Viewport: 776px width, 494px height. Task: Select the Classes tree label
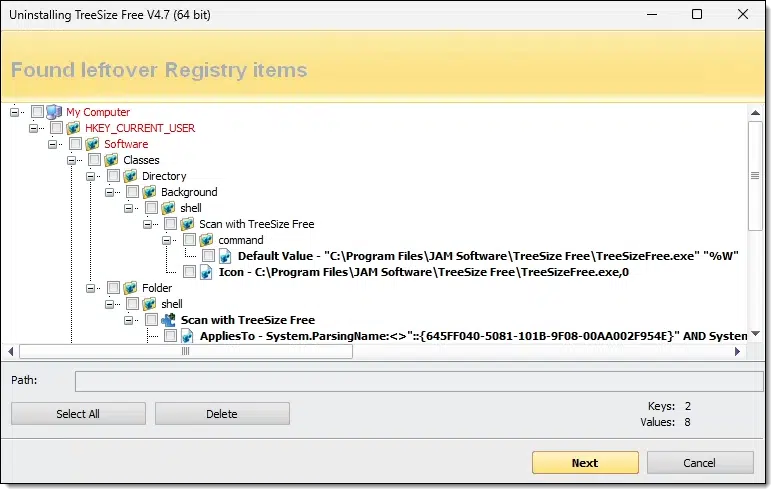coord(142,160)
